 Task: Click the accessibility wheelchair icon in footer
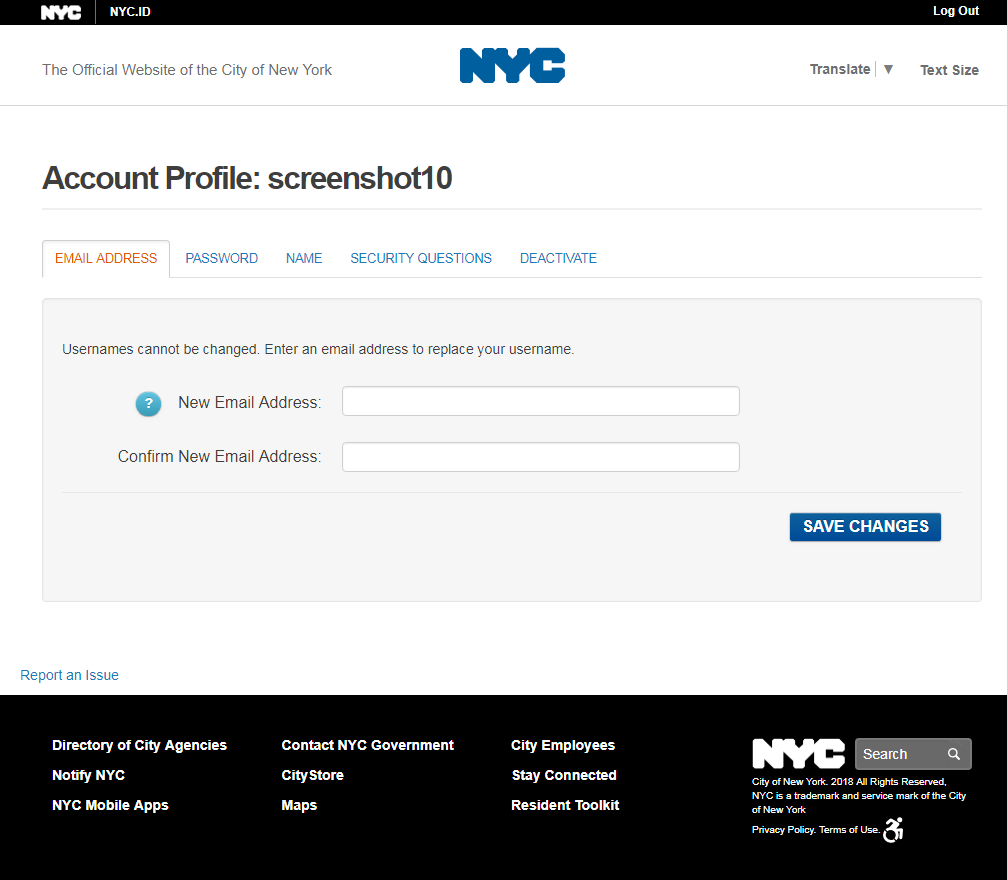coord(893,829)
